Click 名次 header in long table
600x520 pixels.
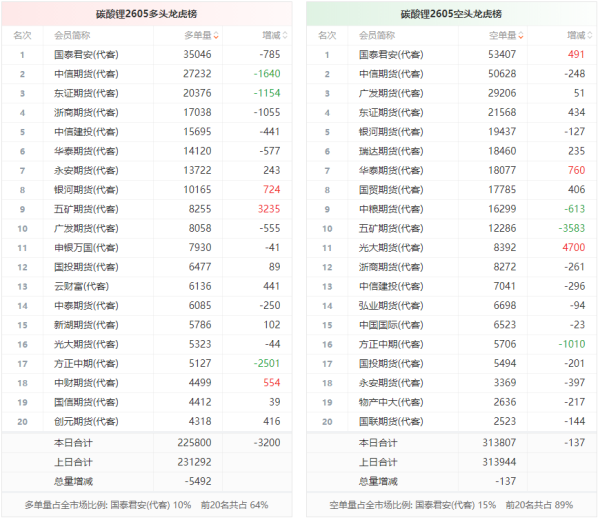[x=23, y=36]
